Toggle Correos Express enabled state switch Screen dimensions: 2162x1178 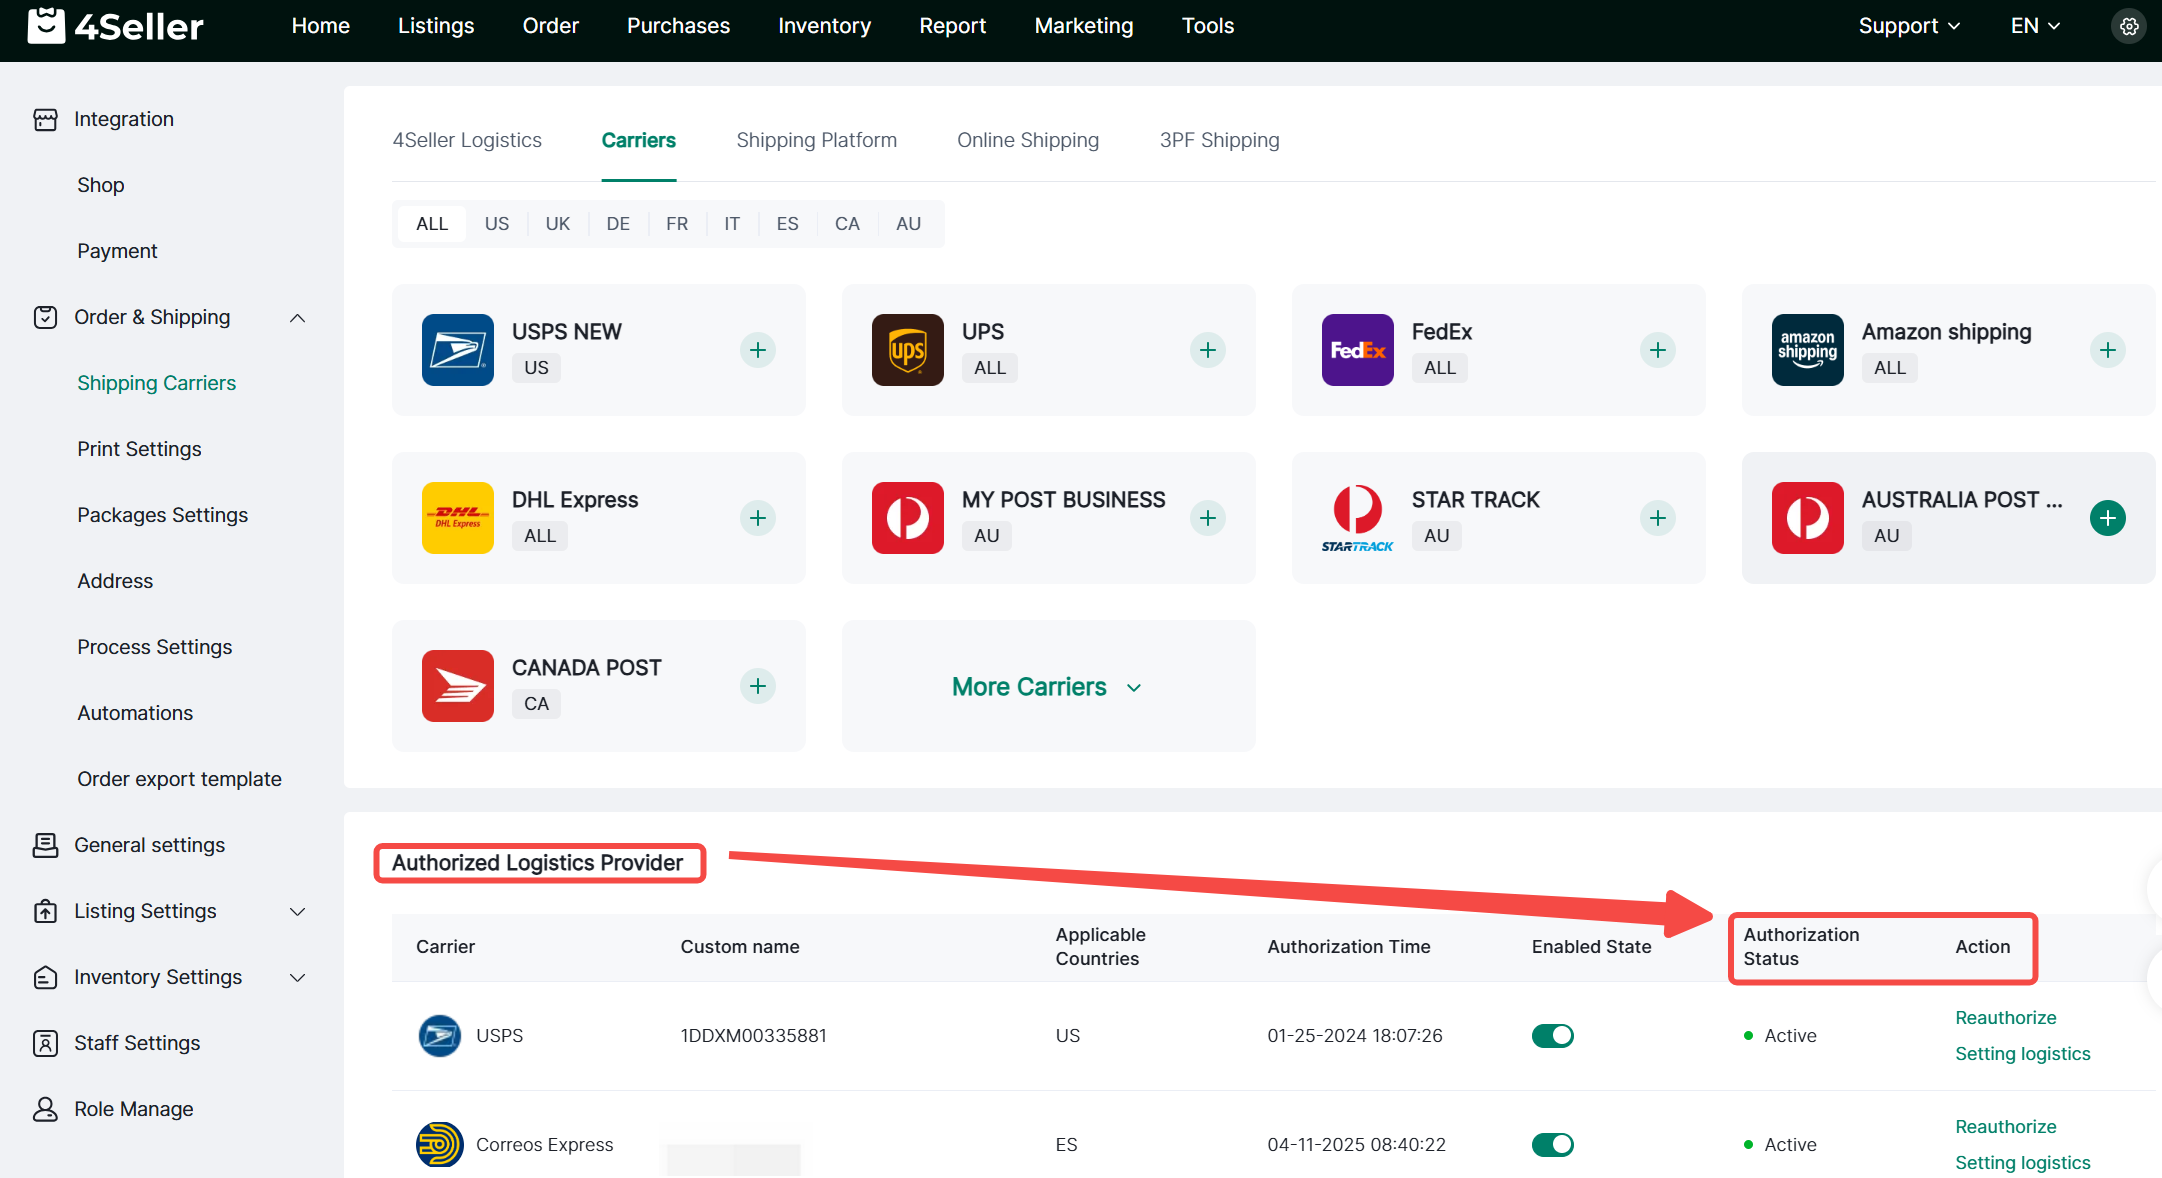point(1552,1145)
